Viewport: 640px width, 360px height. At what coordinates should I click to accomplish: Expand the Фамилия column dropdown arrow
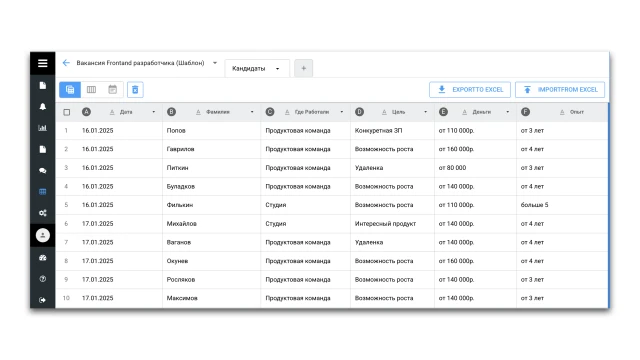click(x=252, y=112)
